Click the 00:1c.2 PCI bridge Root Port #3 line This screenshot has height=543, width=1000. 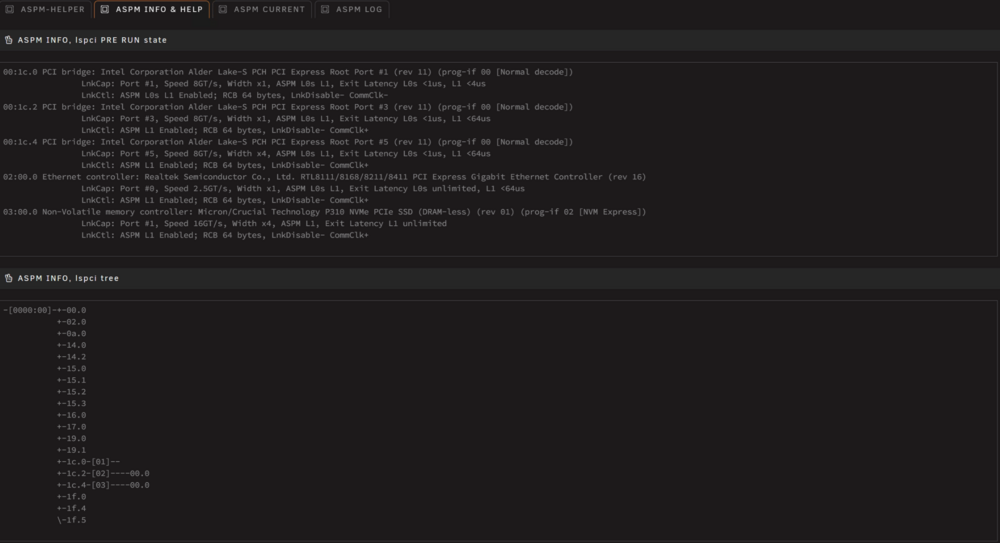[288, 107]
